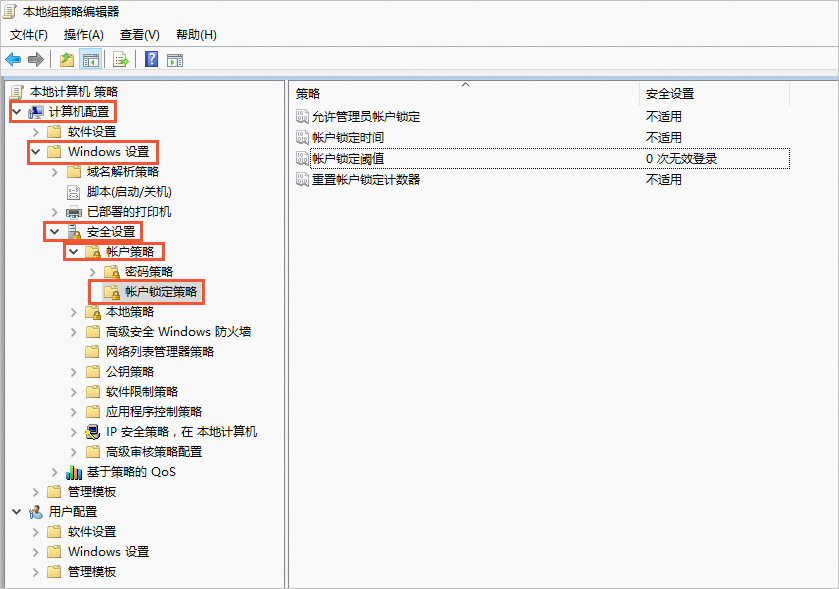This screenshot has width=839, height=589.
Task: Click the 密码策略 folder icon
Action: 112,272
